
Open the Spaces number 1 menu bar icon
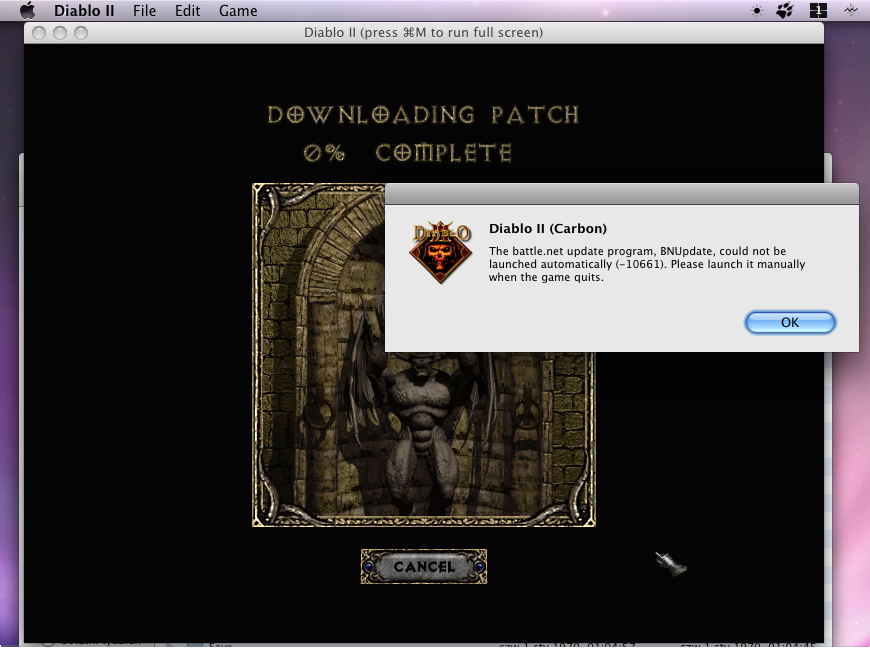click(818, 11)
